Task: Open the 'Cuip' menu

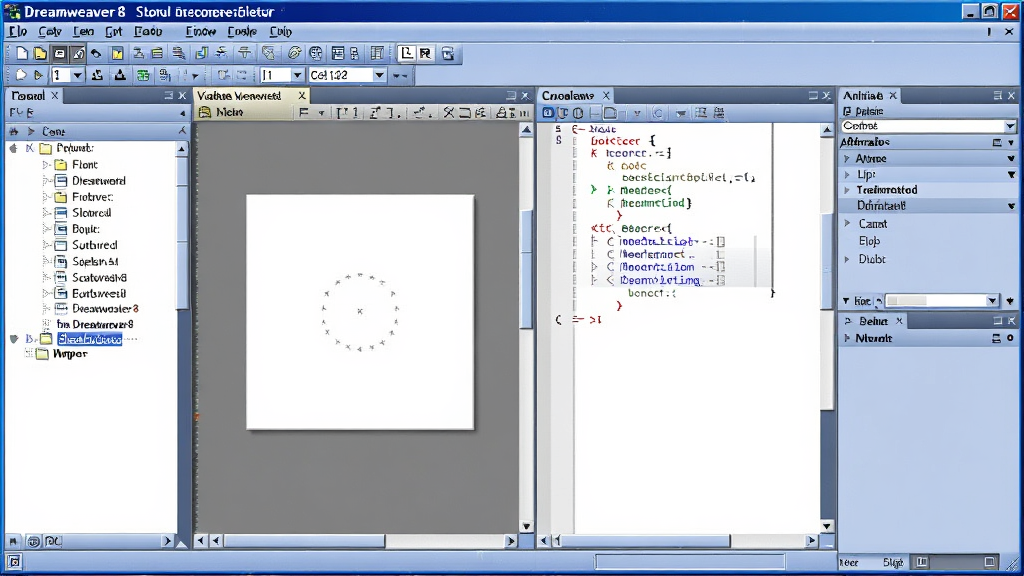Action: click(281, 31)
